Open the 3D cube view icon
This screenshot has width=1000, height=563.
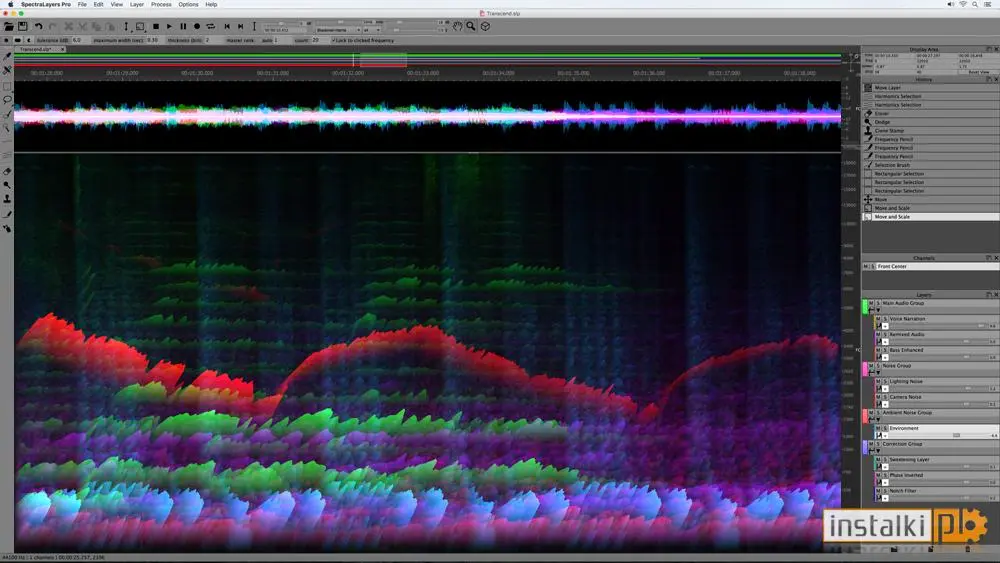click(x=485, y=26)
